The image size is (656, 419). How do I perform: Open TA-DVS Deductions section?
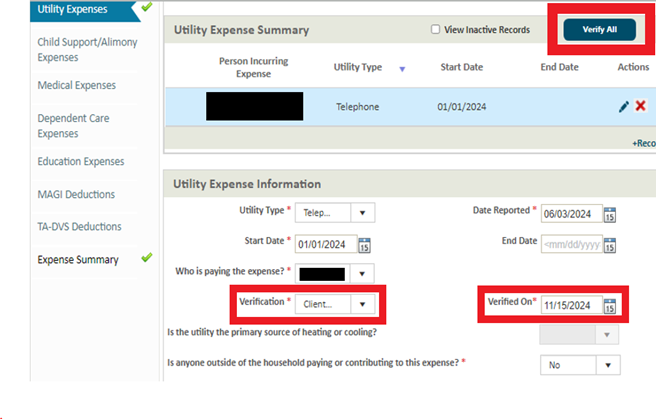(x=79, y=227)
